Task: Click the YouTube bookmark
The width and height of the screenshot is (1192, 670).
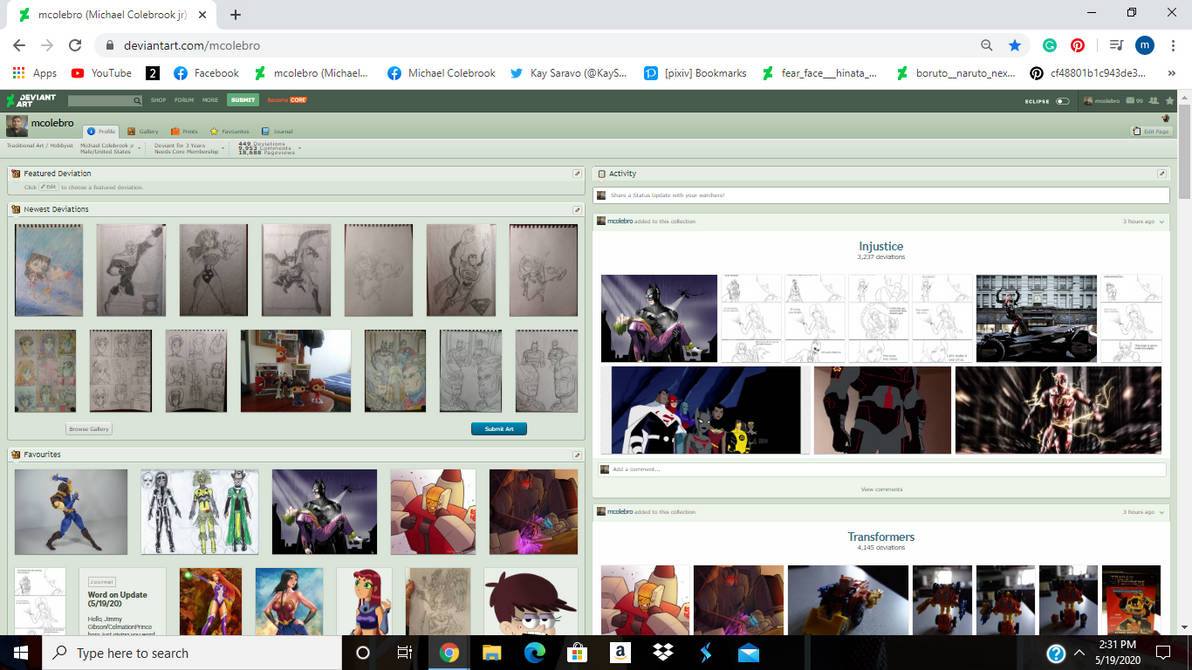Action: click(x=101, y=73)
